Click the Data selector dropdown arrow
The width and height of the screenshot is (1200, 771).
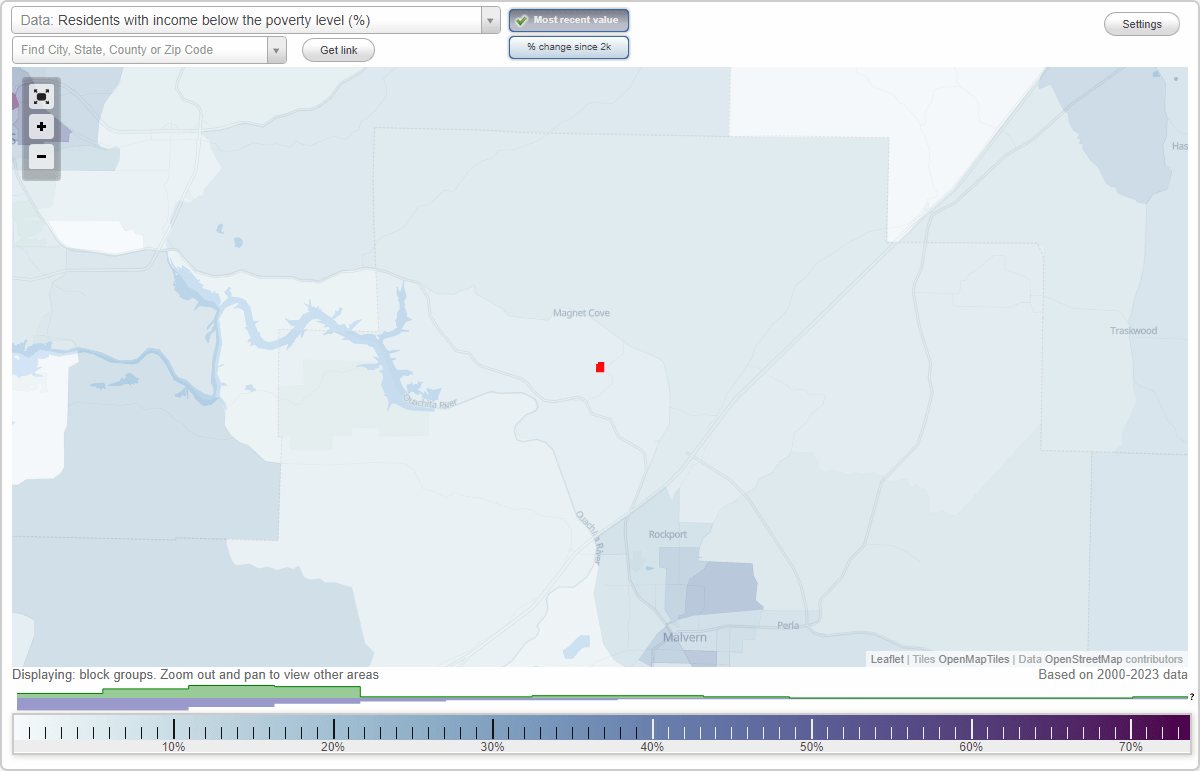click(489, 19)
